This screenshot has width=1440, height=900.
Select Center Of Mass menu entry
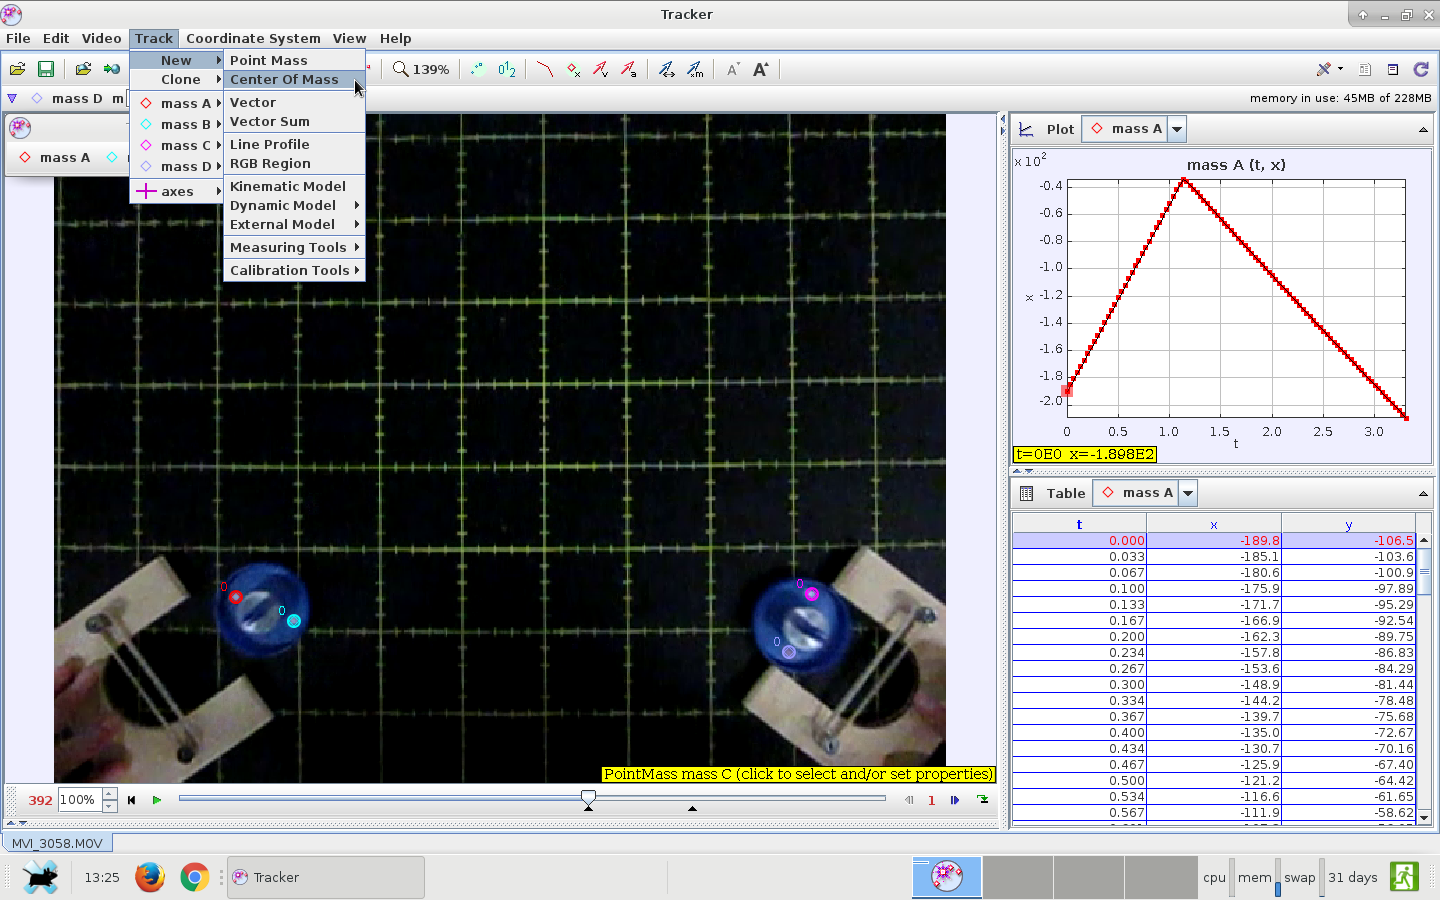(284, 80)
